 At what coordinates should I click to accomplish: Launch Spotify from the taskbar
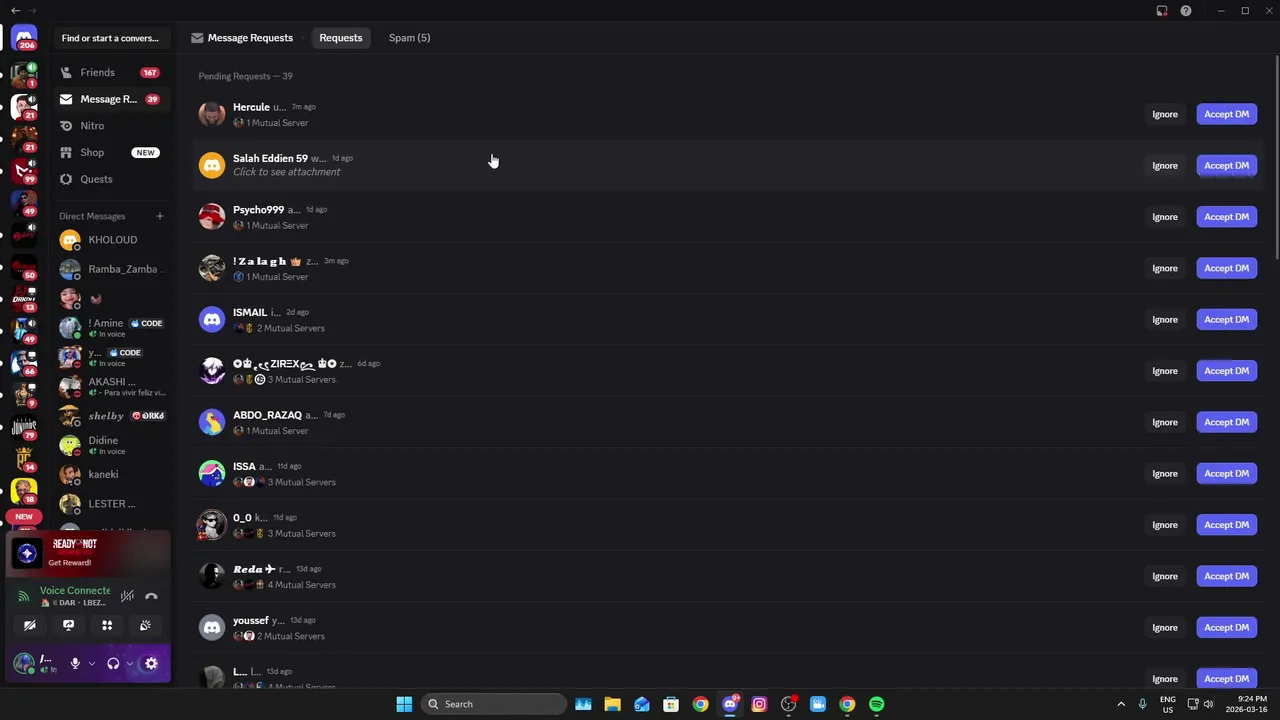point(877,704)
